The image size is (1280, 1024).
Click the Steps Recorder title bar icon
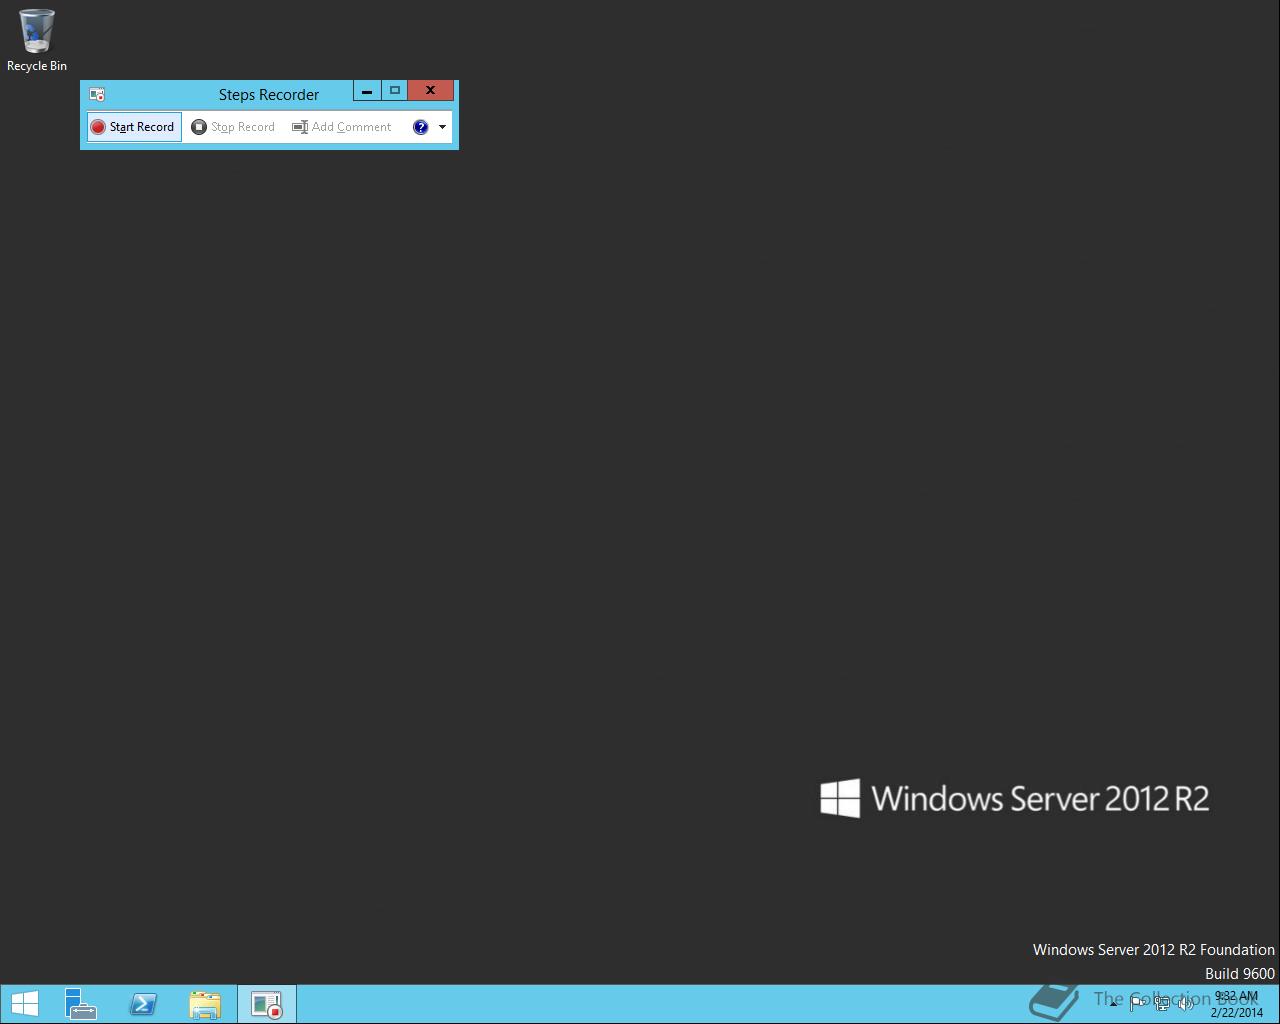[97, 94]
